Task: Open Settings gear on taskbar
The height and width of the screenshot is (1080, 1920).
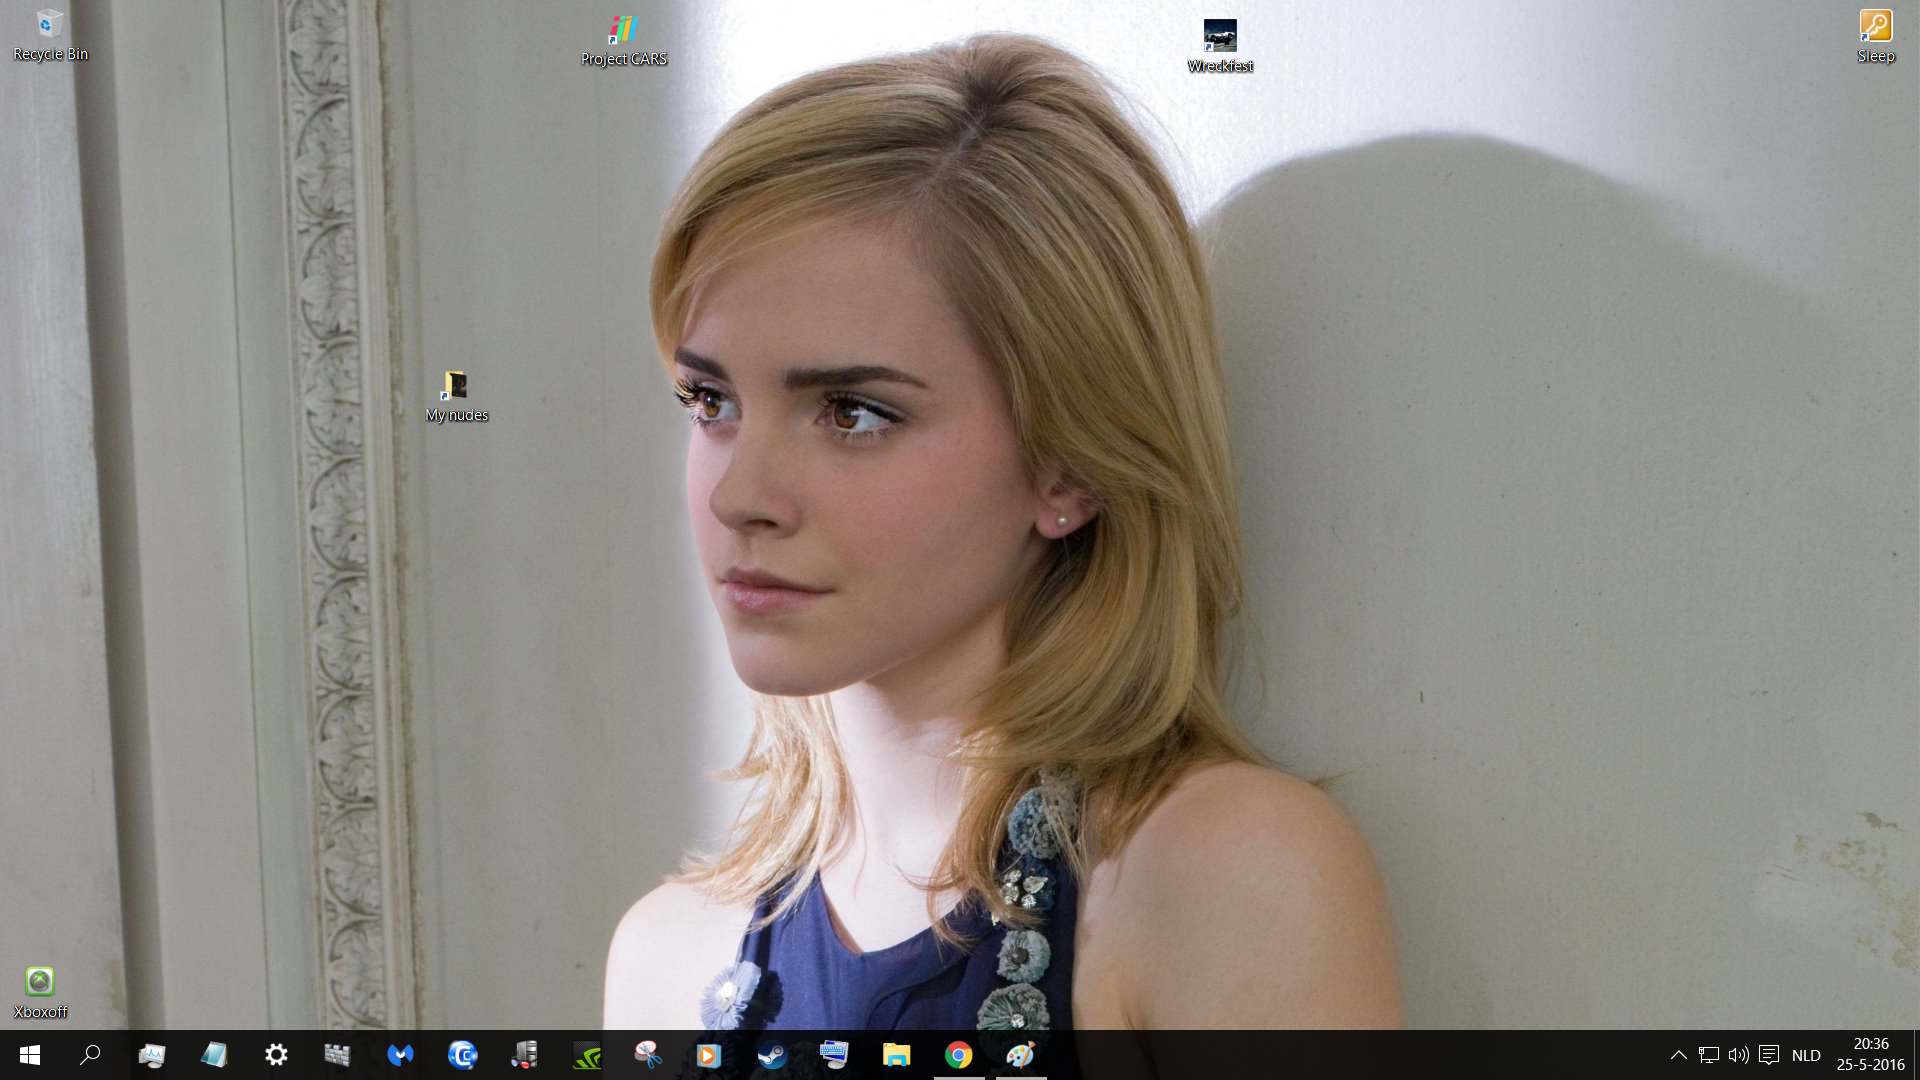Action: 276,1055
